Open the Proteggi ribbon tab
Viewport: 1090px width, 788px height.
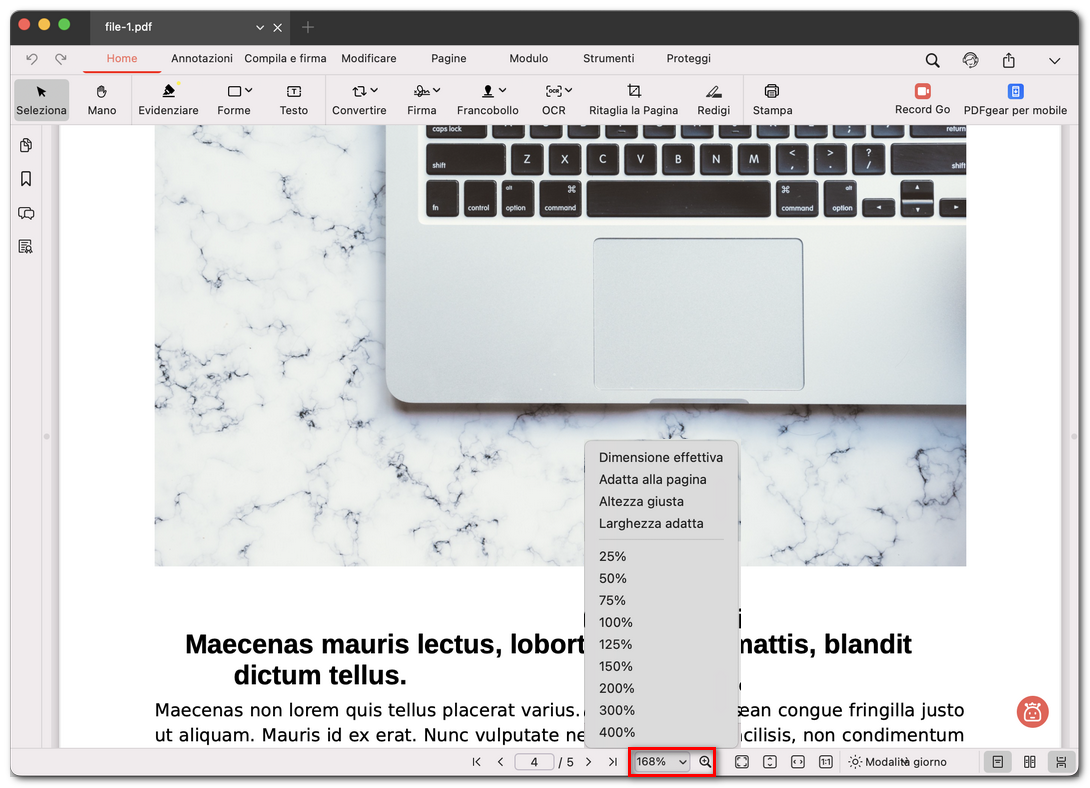[x=688, y=59]
